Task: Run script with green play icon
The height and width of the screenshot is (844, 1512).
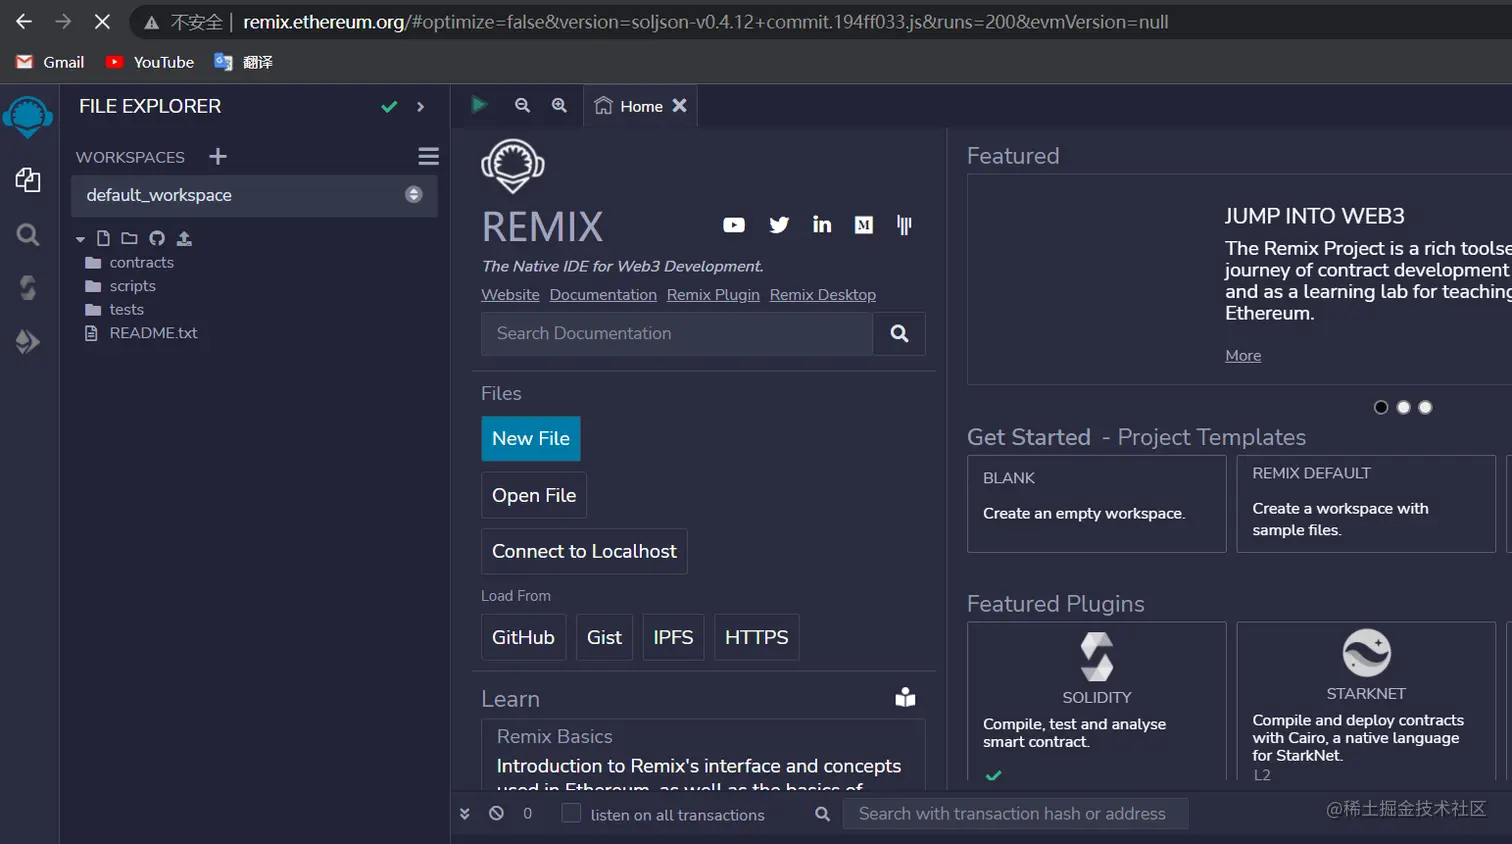Action: (x=479, y=105)
